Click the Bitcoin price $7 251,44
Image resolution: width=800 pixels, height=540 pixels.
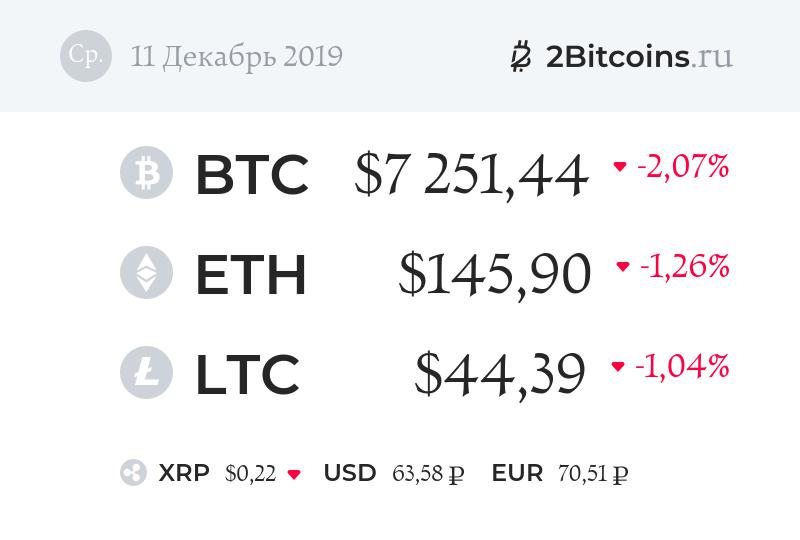coord(471,176)
